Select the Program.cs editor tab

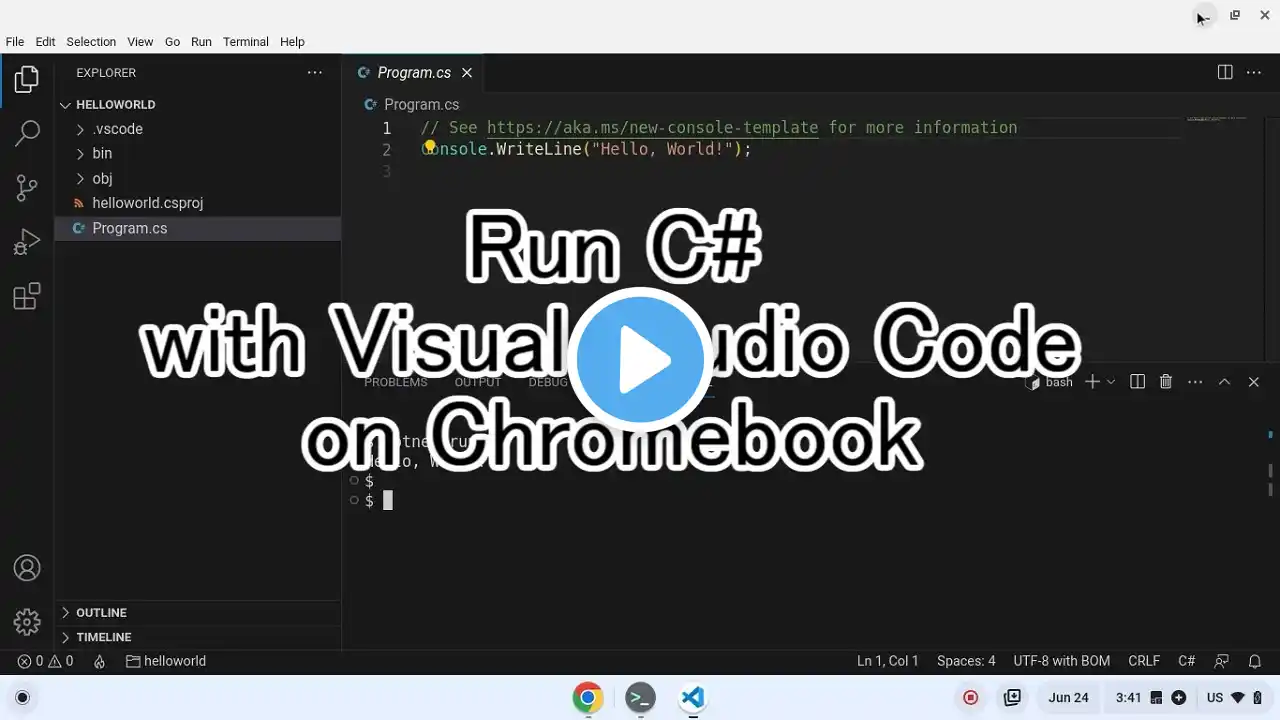click(414, 73)
